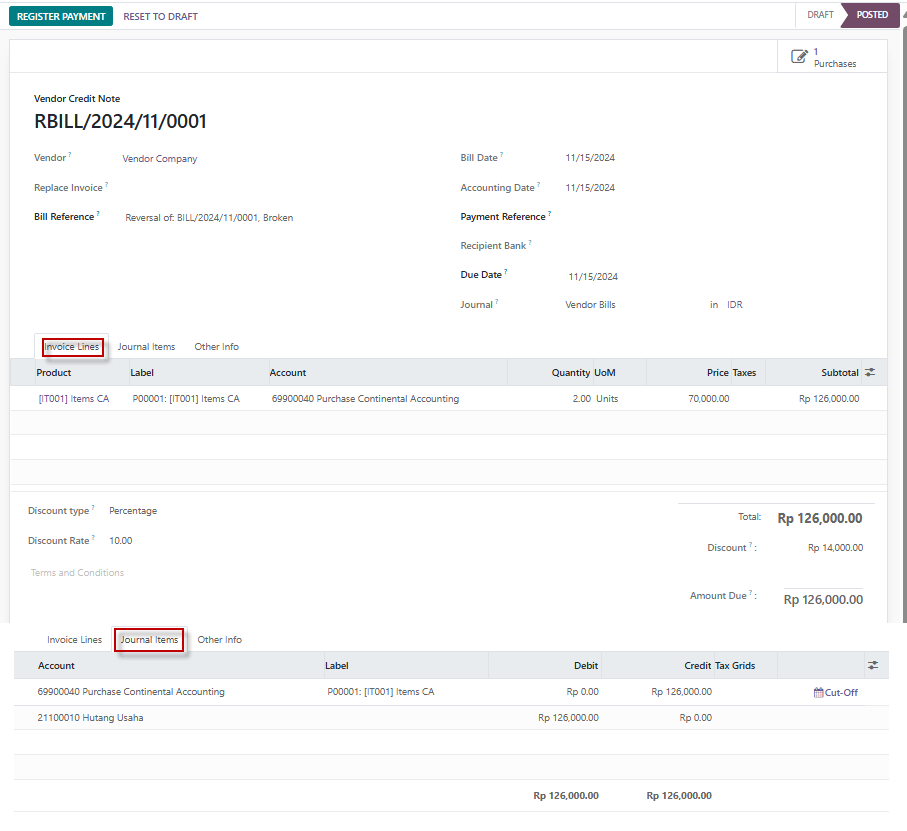907x831 pixels.
Task: Click the Units UoM cell
Action: (607, 399)
